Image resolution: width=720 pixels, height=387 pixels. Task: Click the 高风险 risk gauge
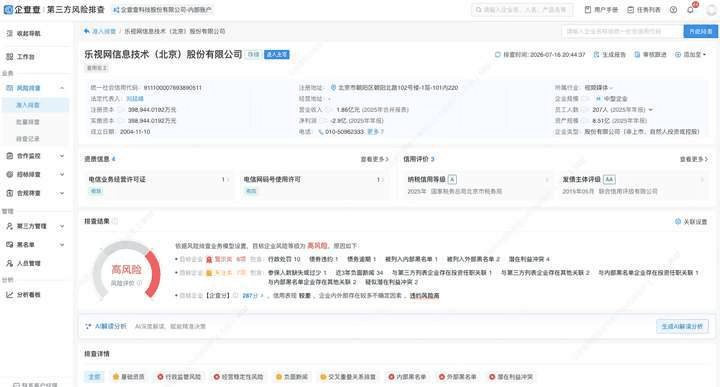127,270
